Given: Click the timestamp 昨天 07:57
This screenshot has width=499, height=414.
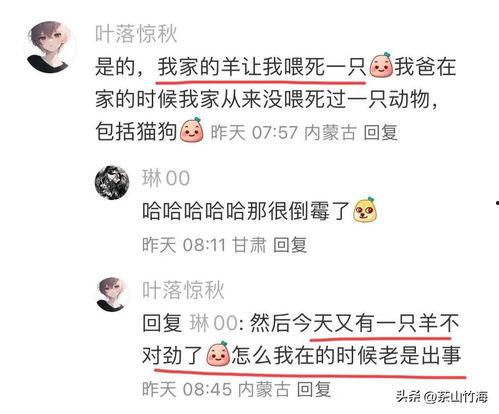Looking at the screenshot, I should [254, 132].
